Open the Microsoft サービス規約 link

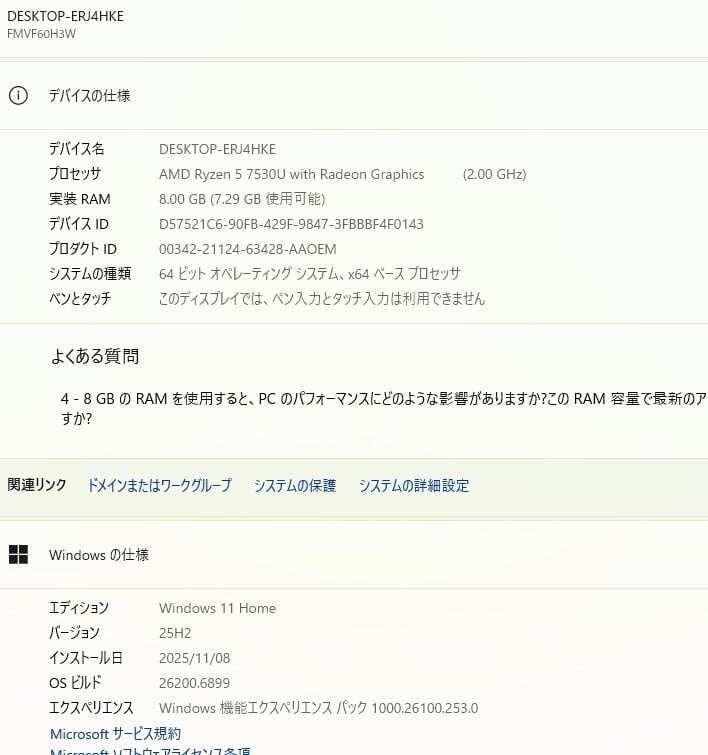(x=116, y=734)
